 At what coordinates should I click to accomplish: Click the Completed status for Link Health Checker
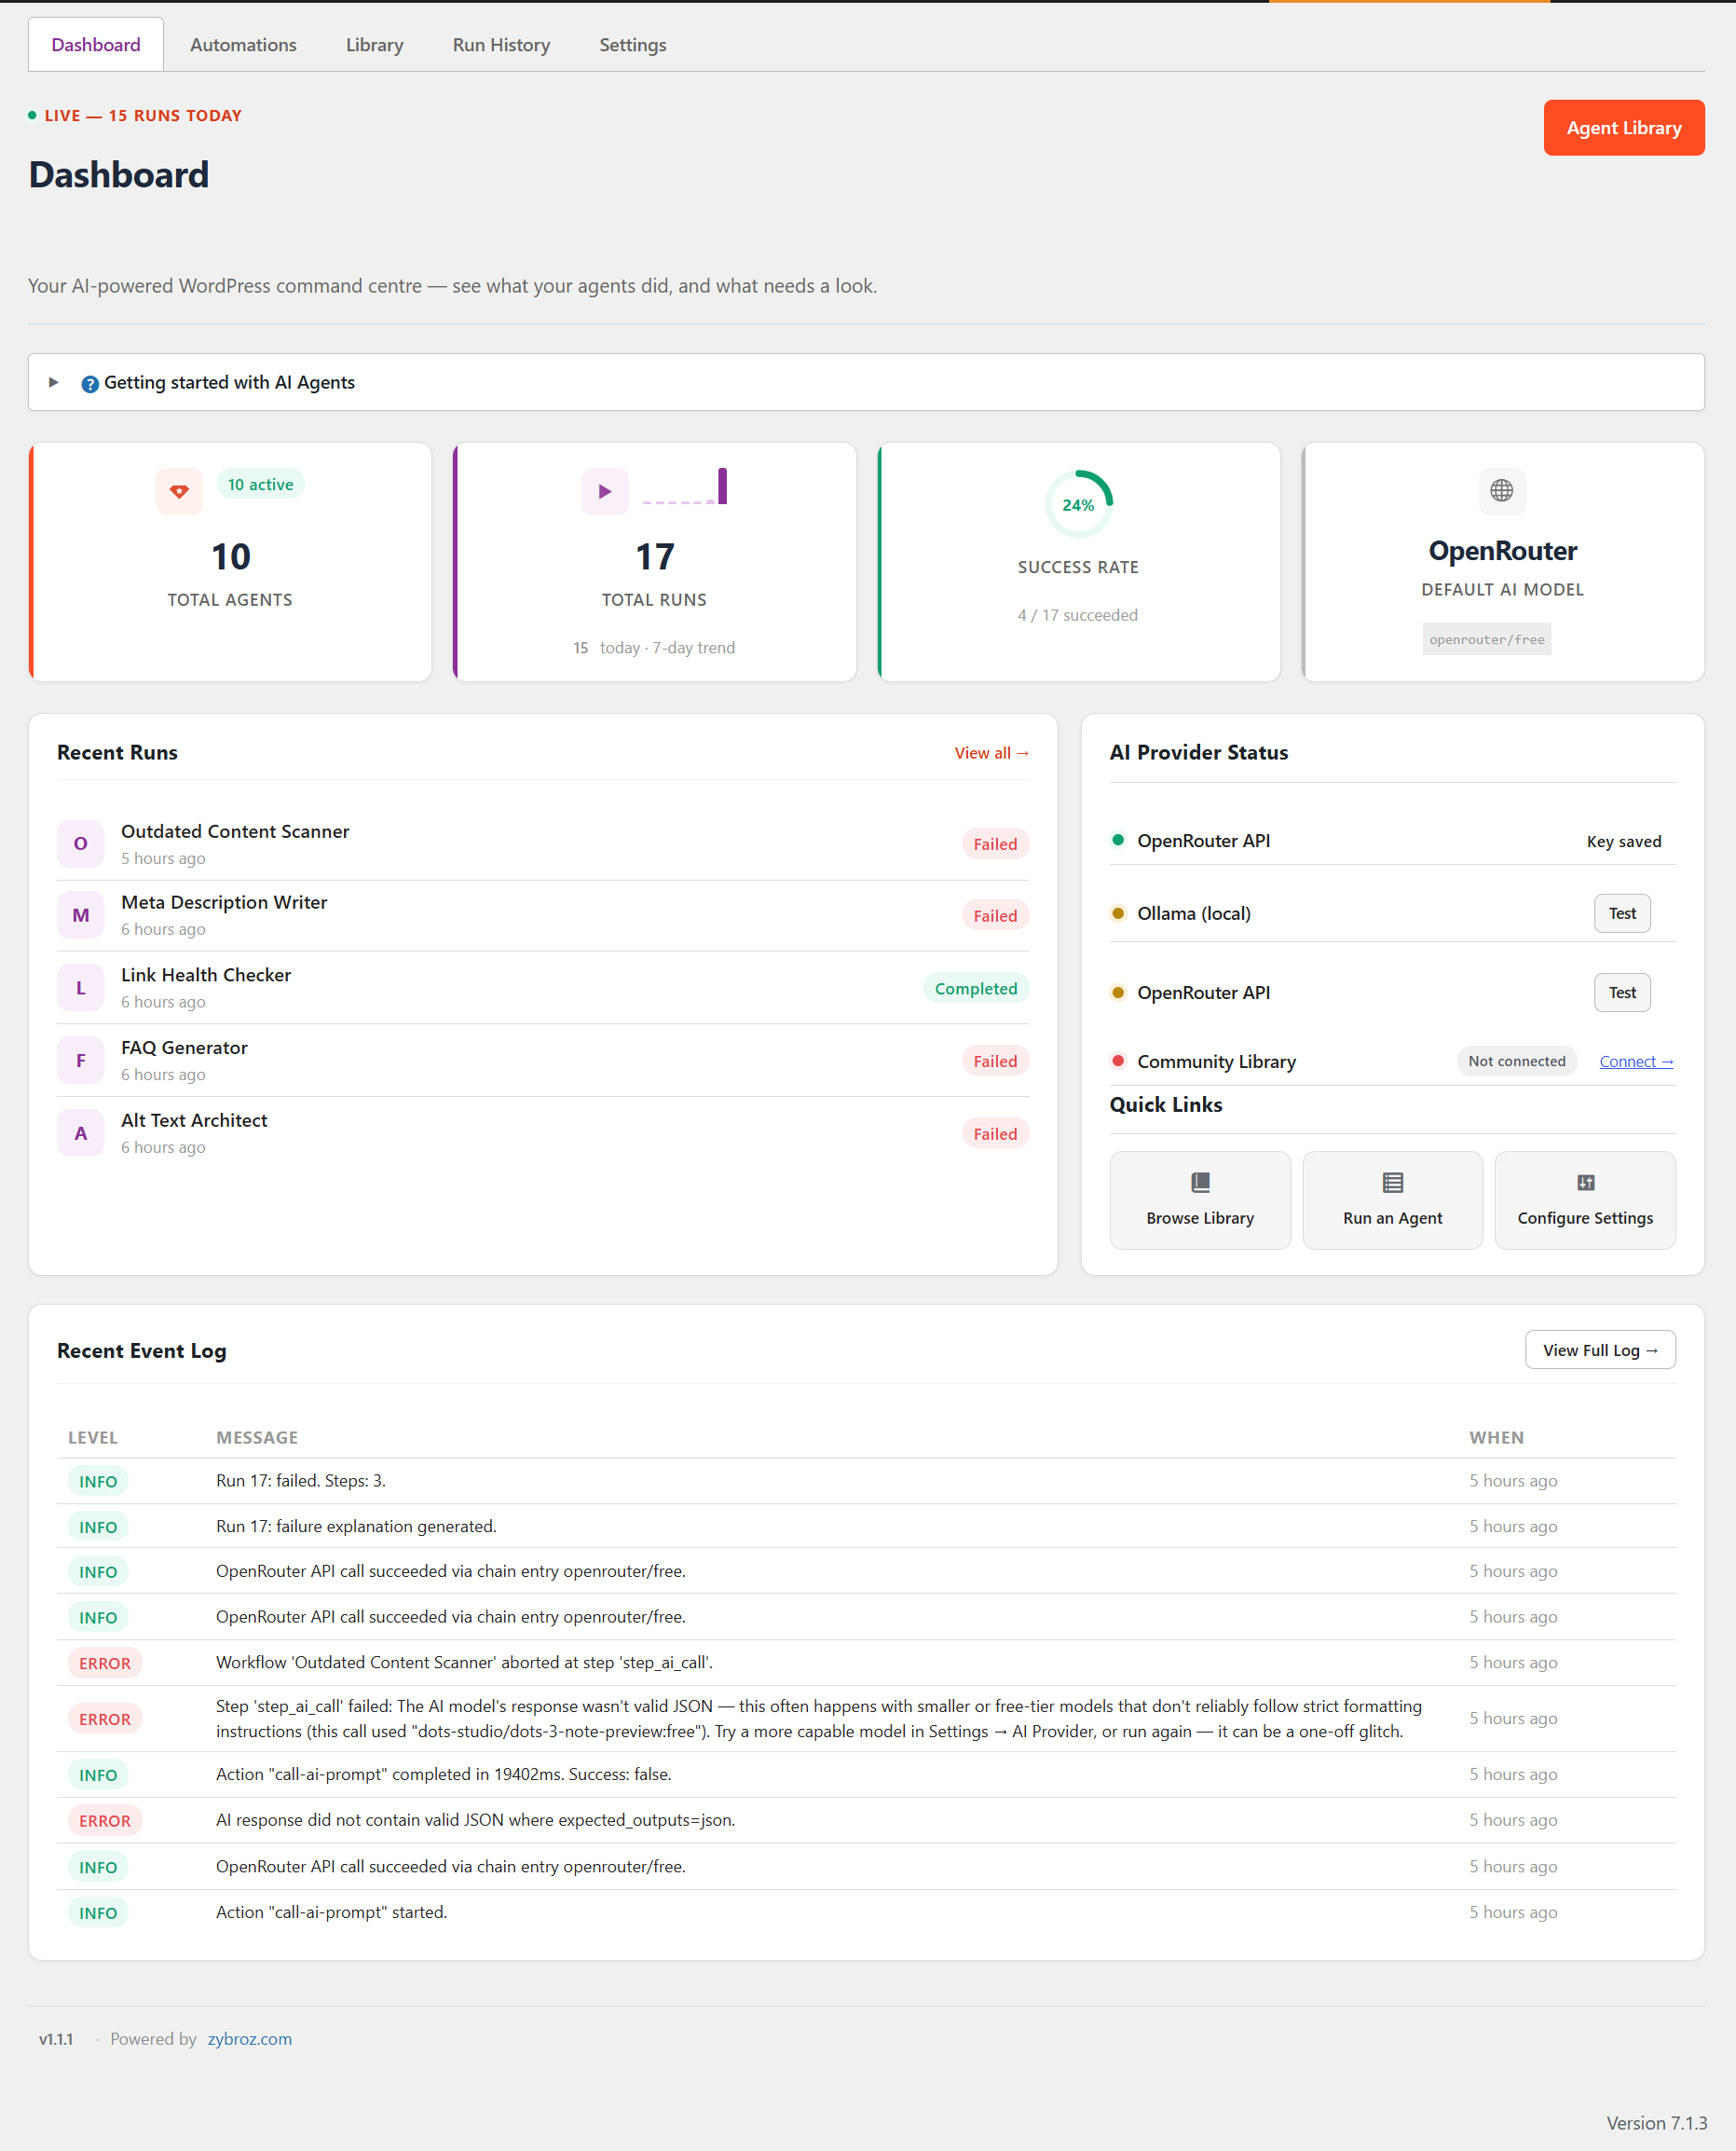975,988
